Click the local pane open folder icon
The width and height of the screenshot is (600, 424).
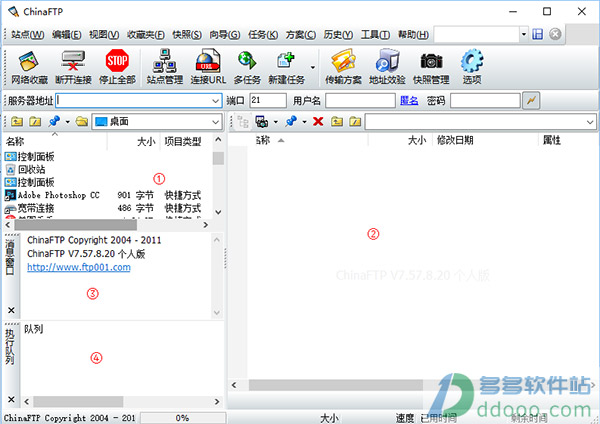click(x=82, y=122)
